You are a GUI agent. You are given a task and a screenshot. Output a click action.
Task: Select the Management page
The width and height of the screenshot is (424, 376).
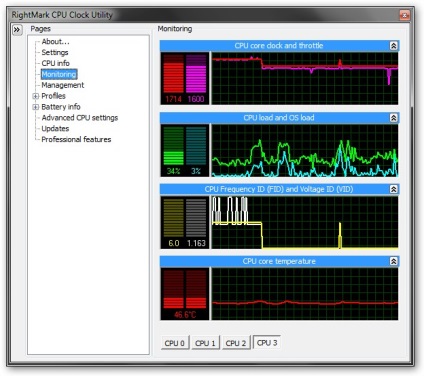(x=63, y=85)
